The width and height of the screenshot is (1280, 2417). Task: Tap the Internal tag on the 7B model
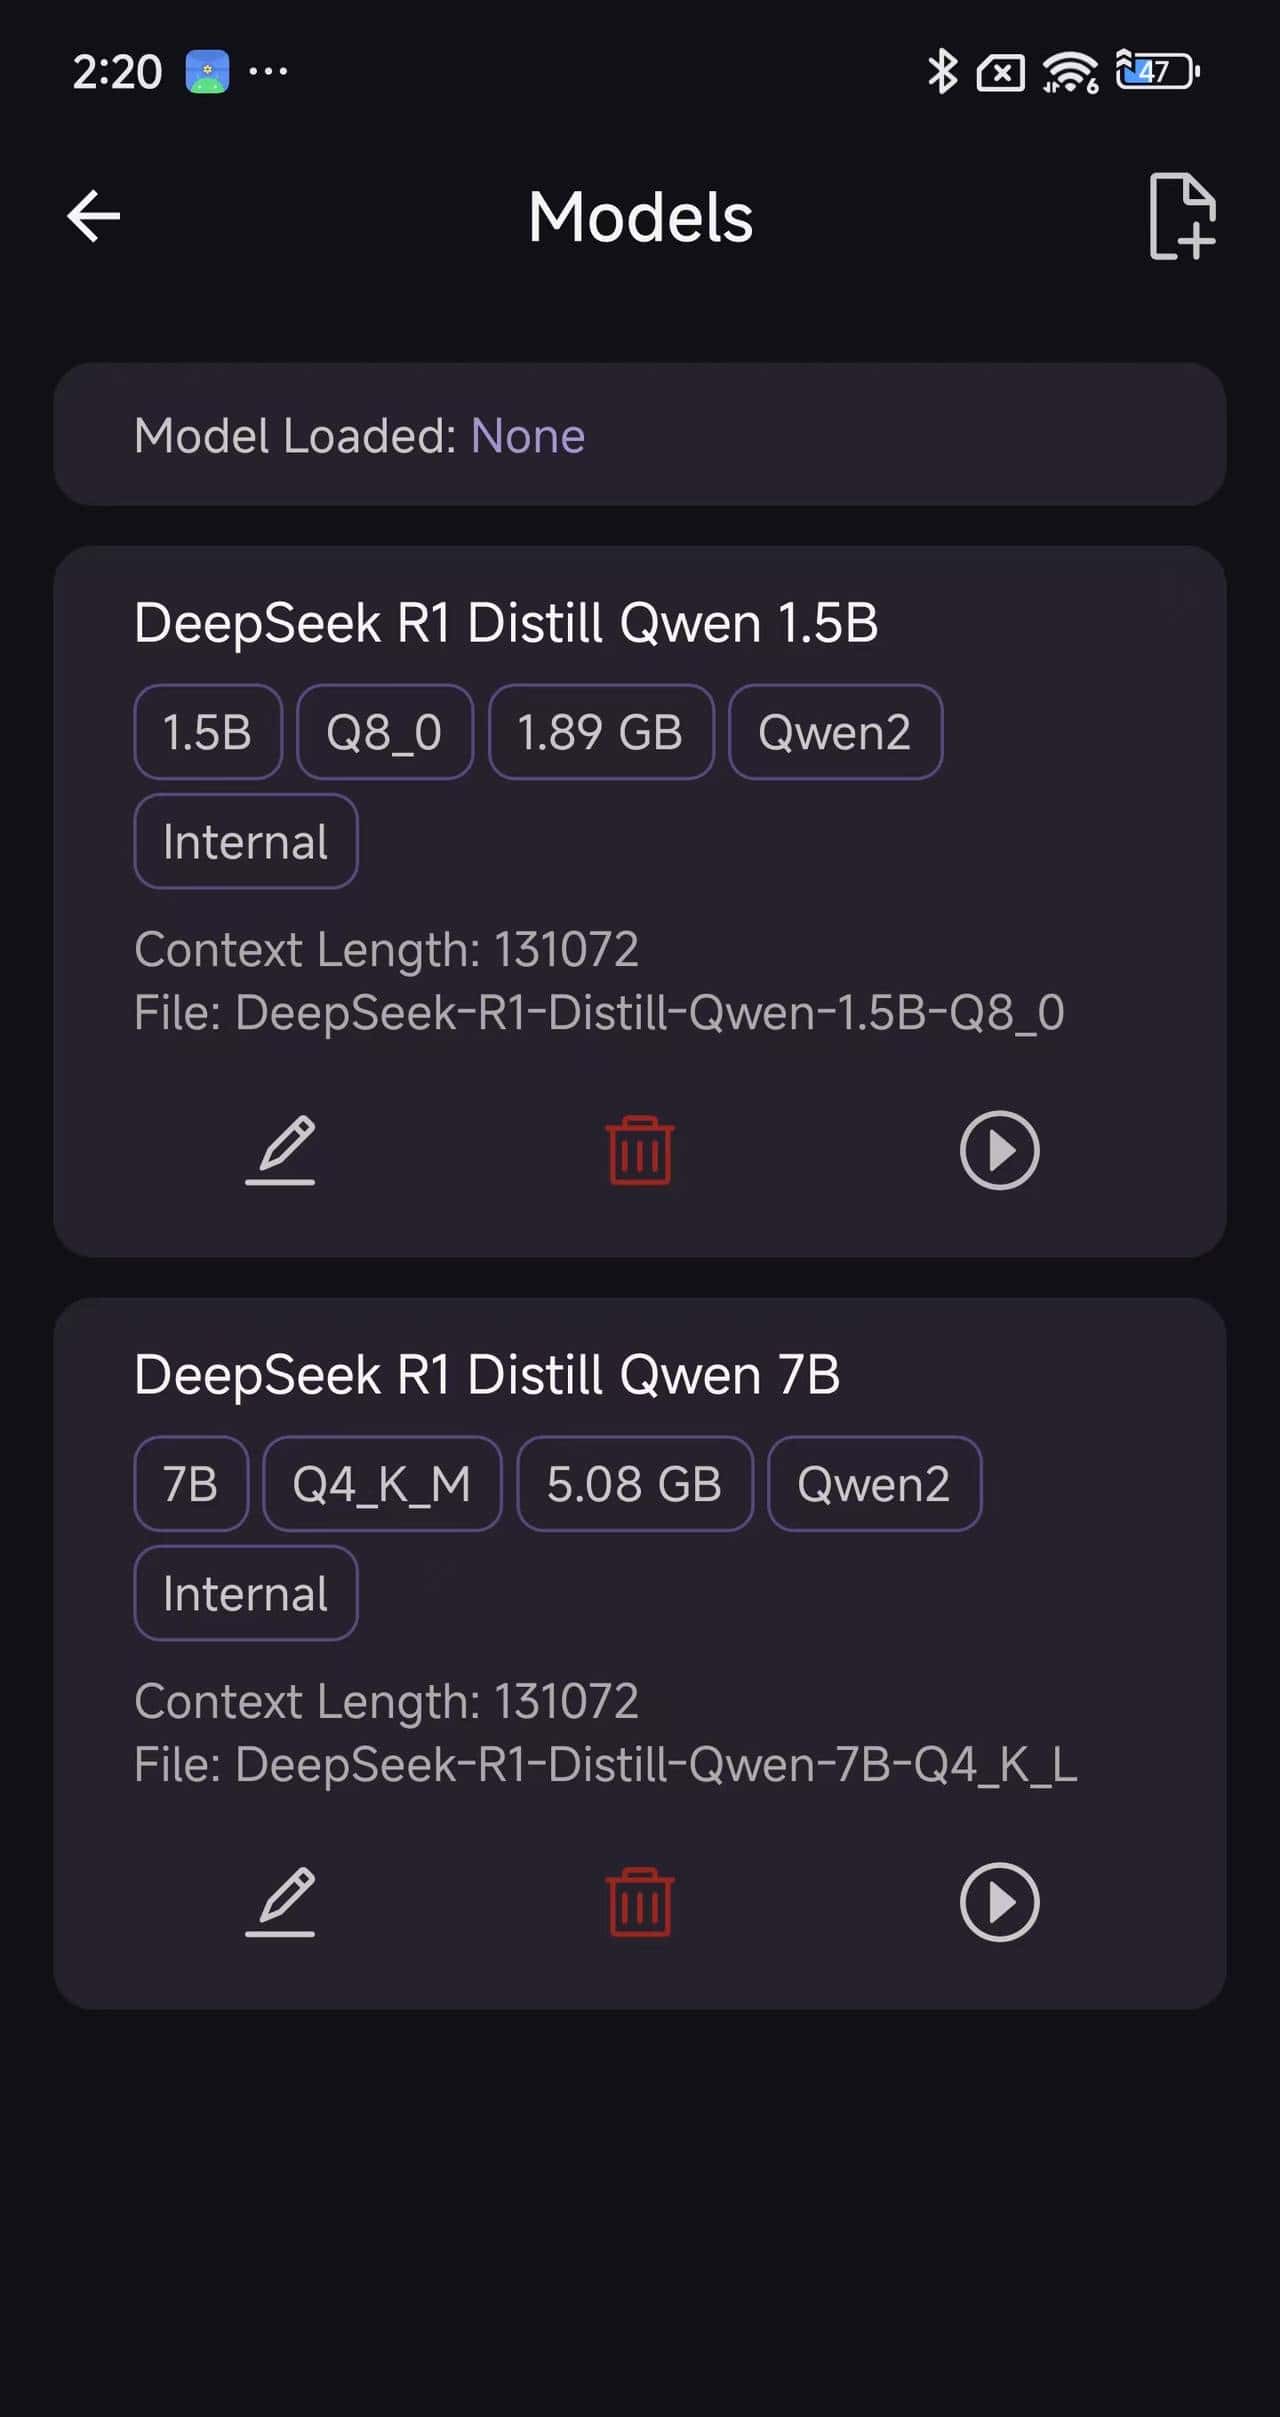(x=245, y=1592)
